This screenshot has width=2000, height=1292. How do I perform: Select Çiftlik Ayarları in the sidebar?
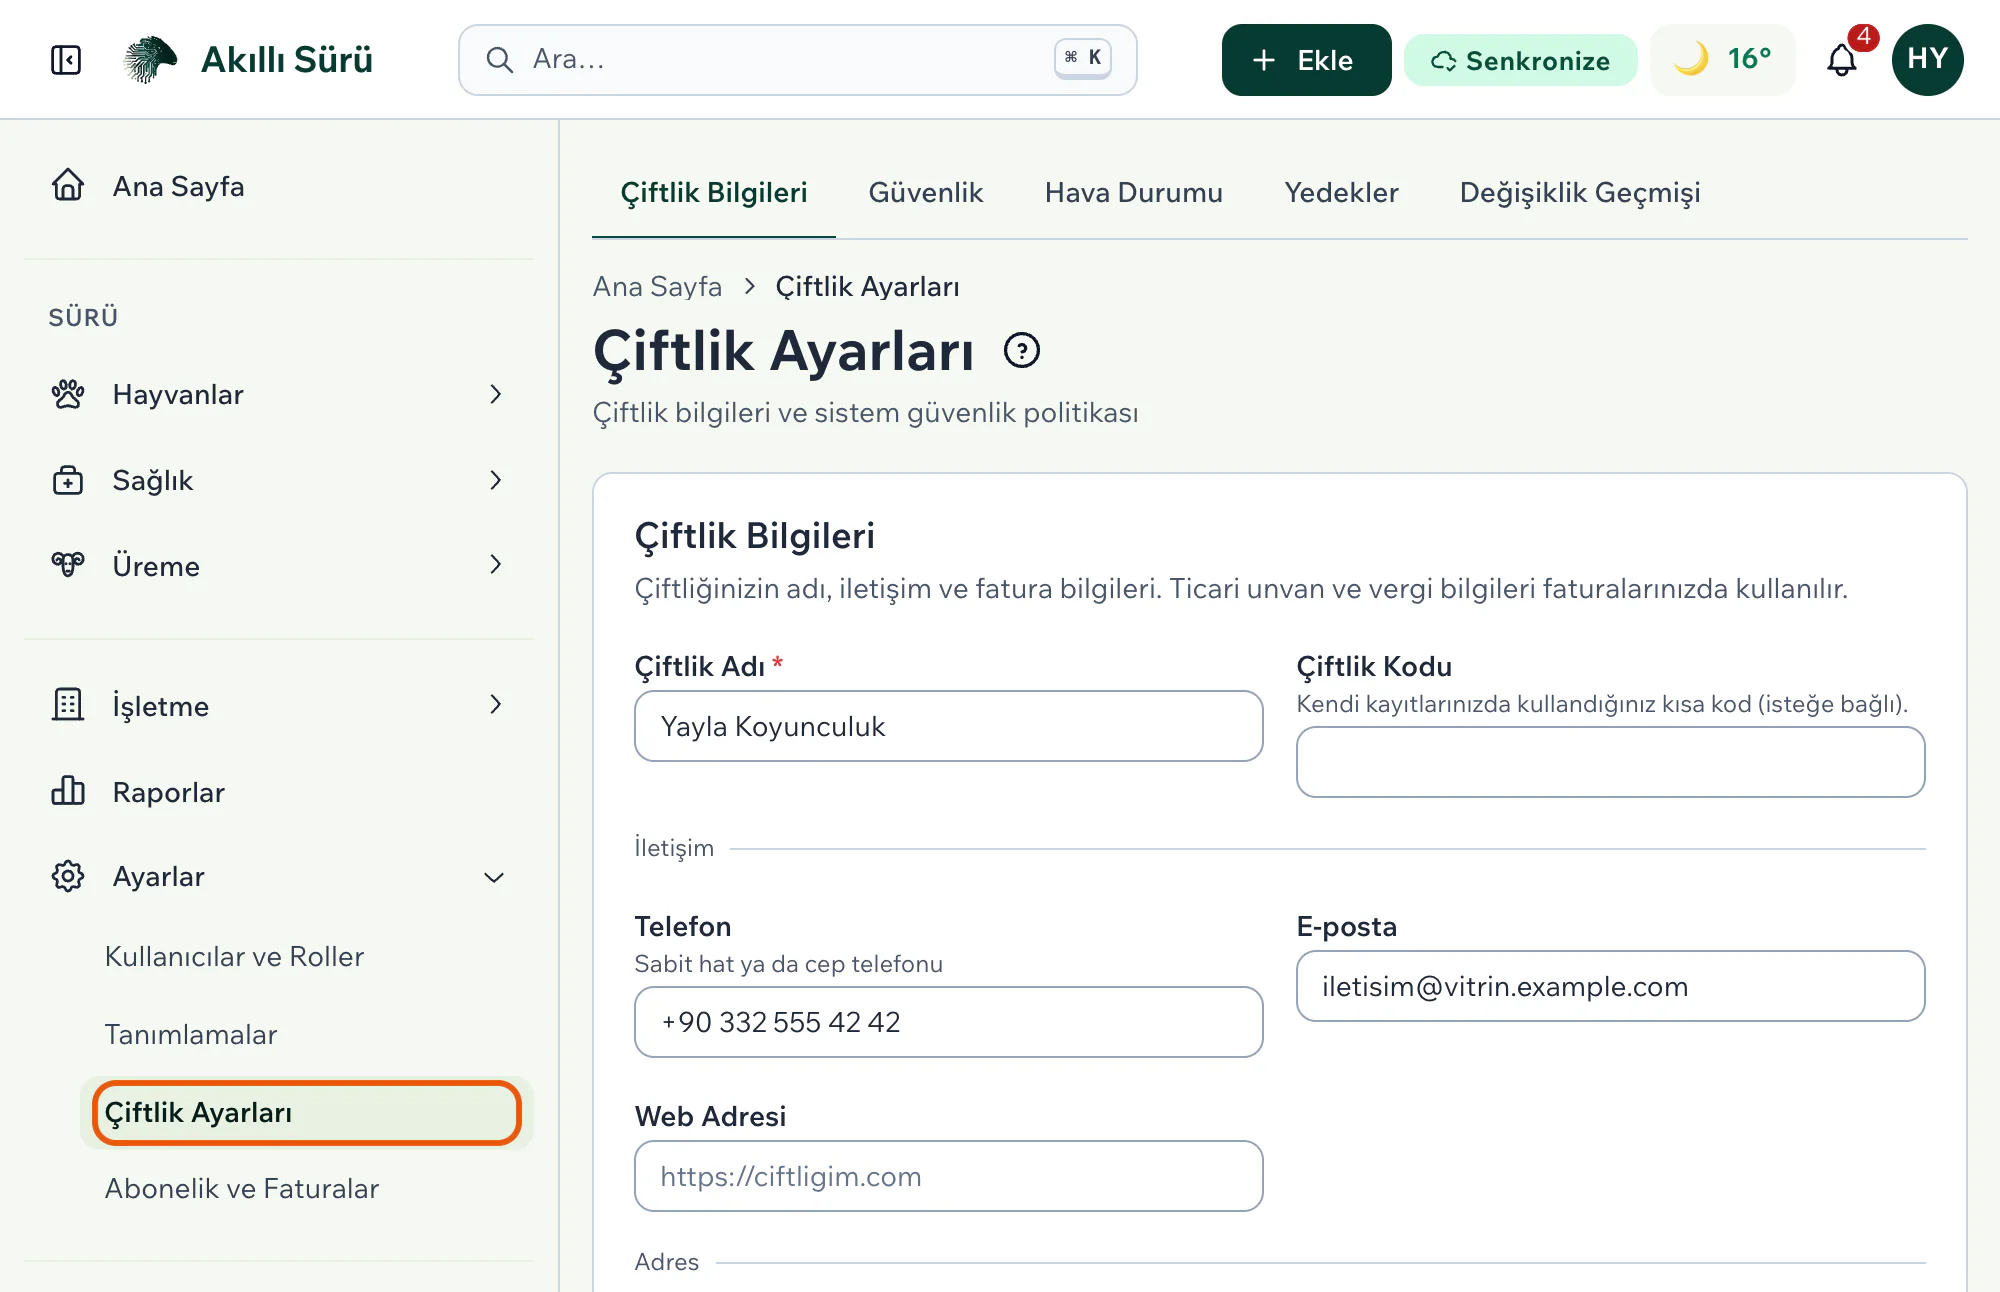point(306,1113)
